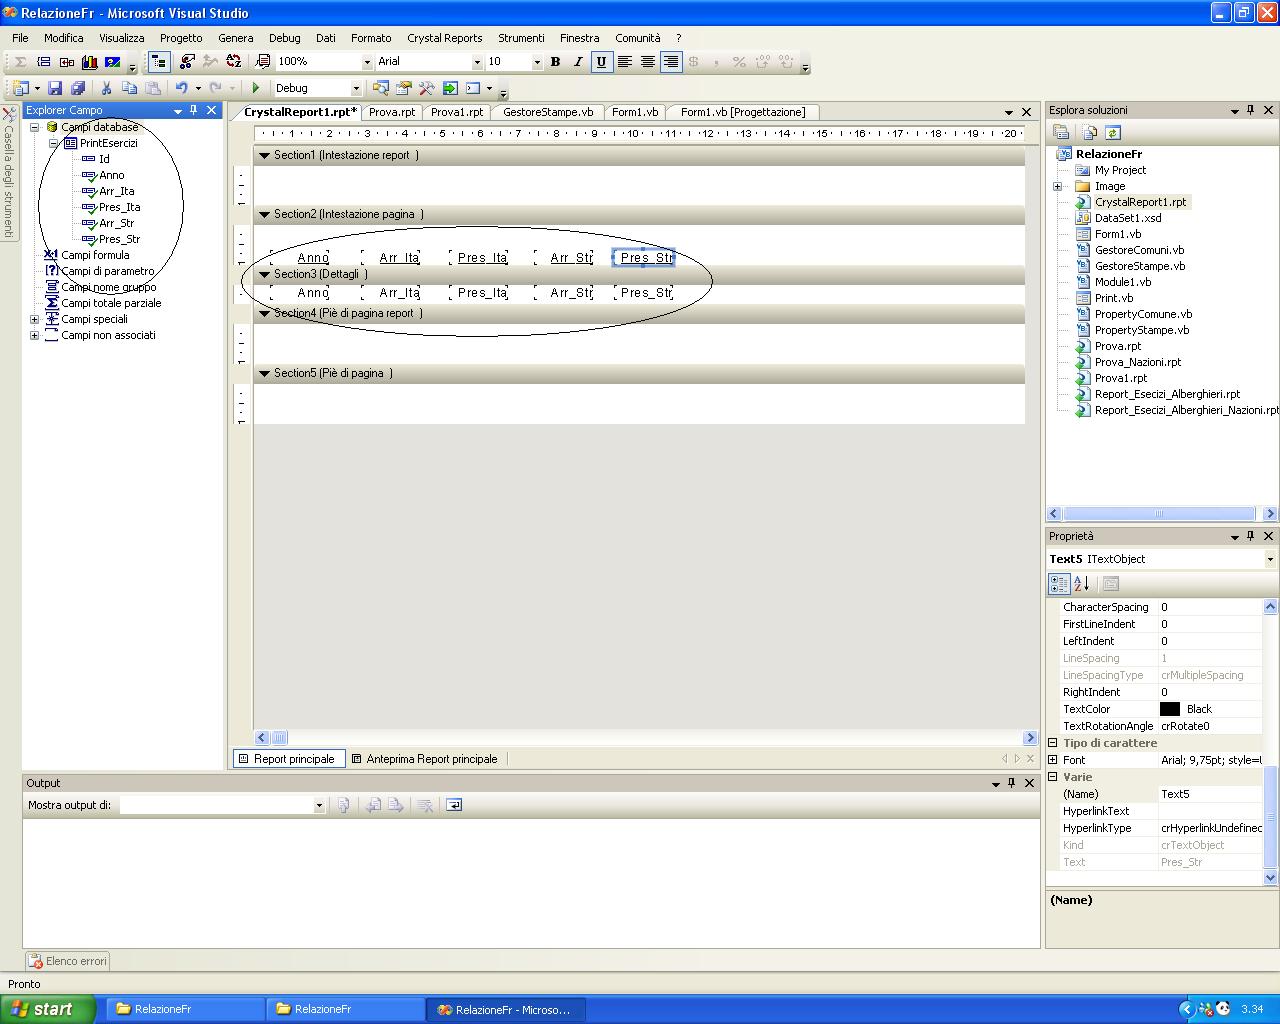
Task: Select Report_Esecizi_Alberghieri.rpt in Solution Explorer
Action: point(1166,394)
